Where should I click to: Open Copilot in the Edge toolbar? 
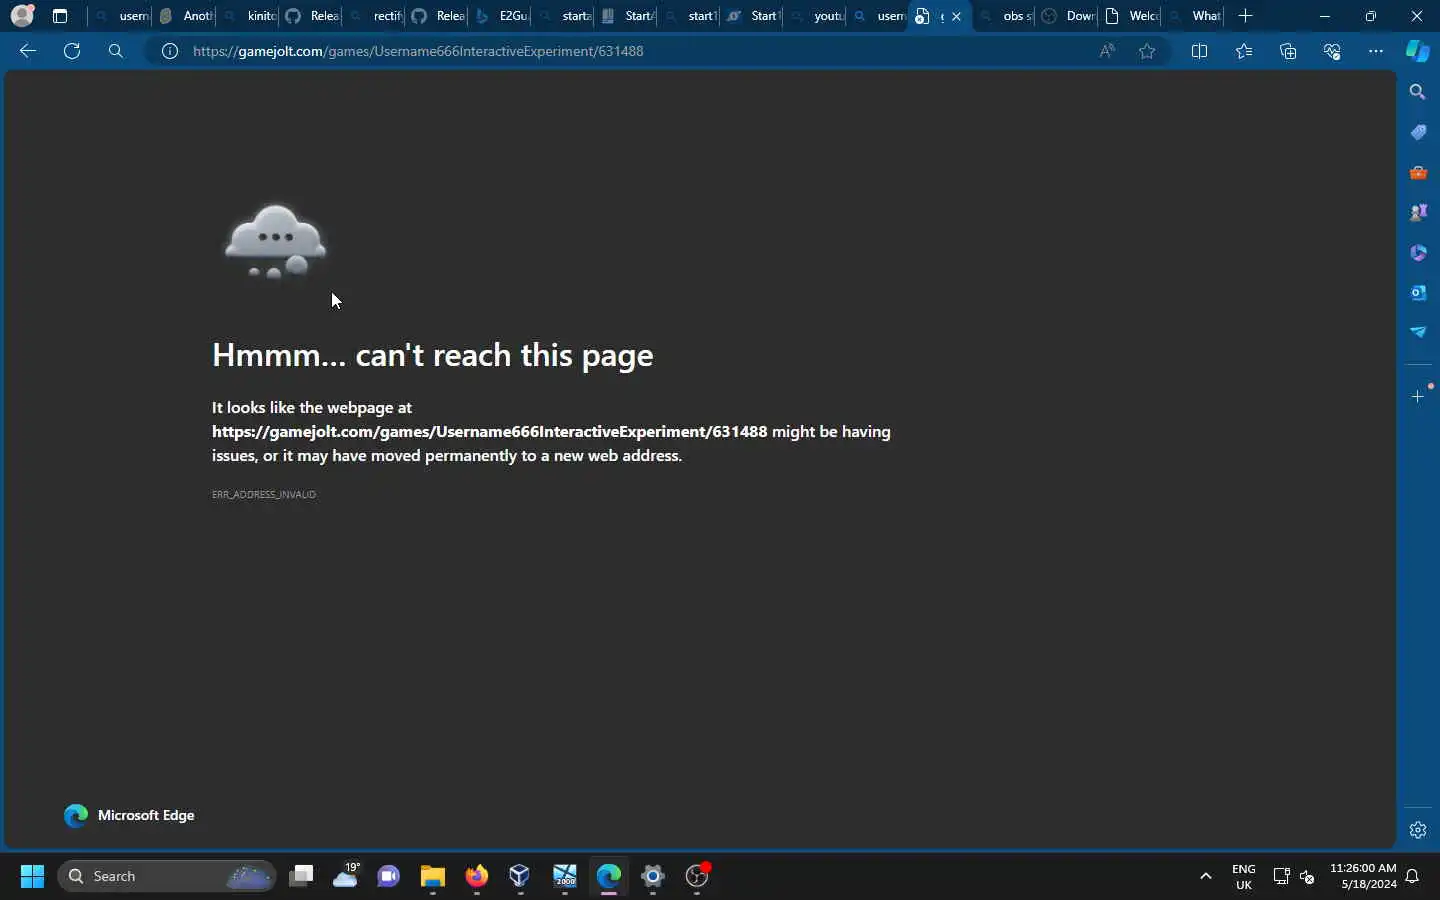click(x=1418, y=51)
